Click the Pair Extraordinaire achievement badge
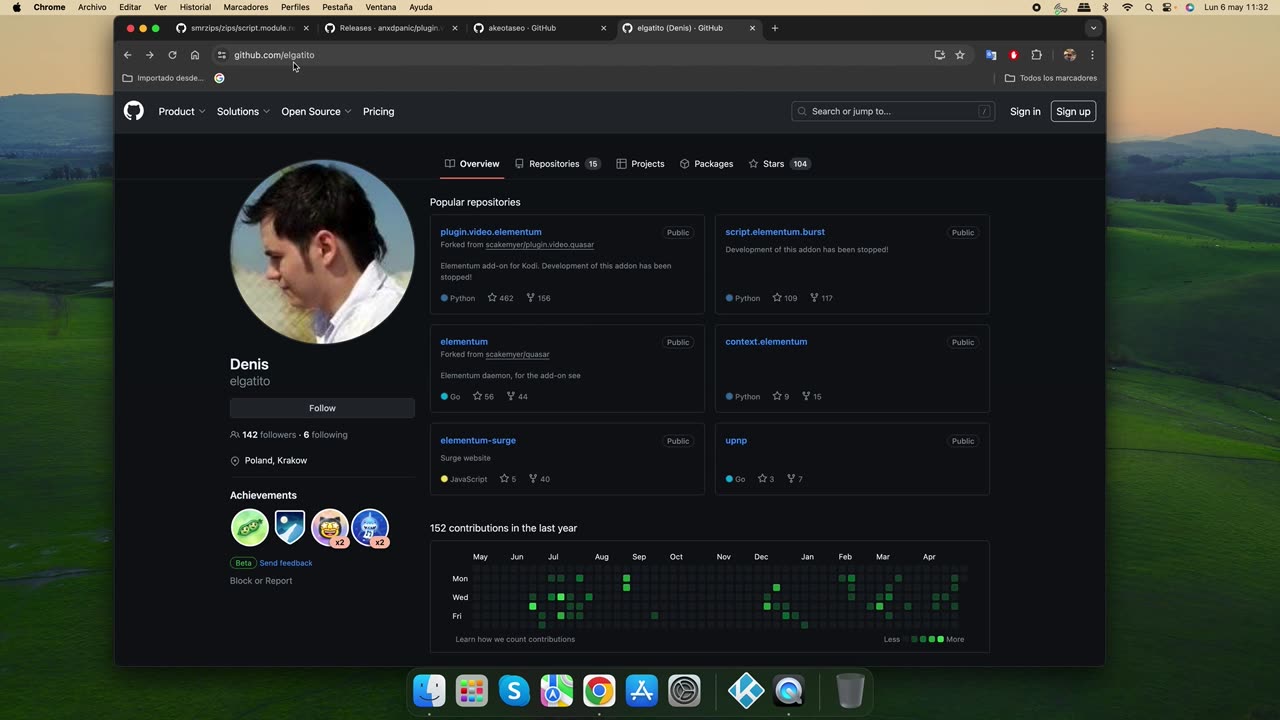The width and height of the screenshot is (1280, 720). (x=249, y=527)
